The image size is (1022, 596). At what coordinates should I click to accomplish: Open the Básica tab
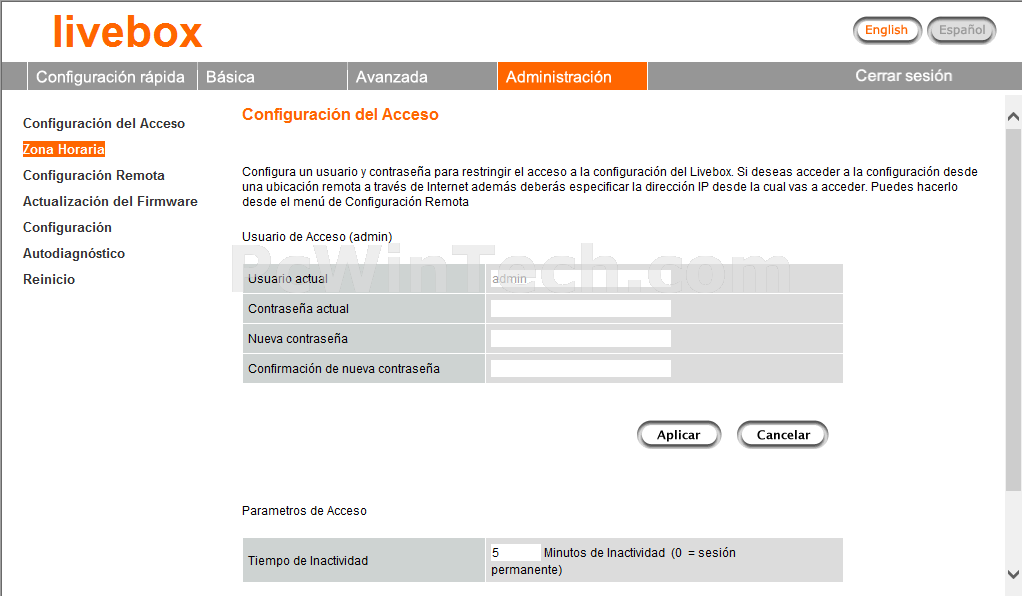tap(272, 76)
